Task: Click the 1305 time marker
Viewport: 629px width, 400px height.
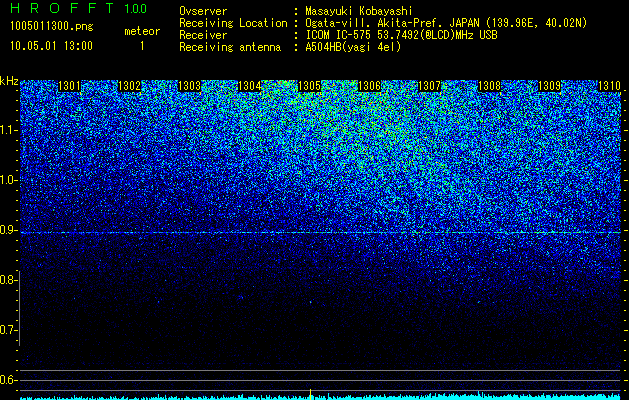Action: click(310, 86)
